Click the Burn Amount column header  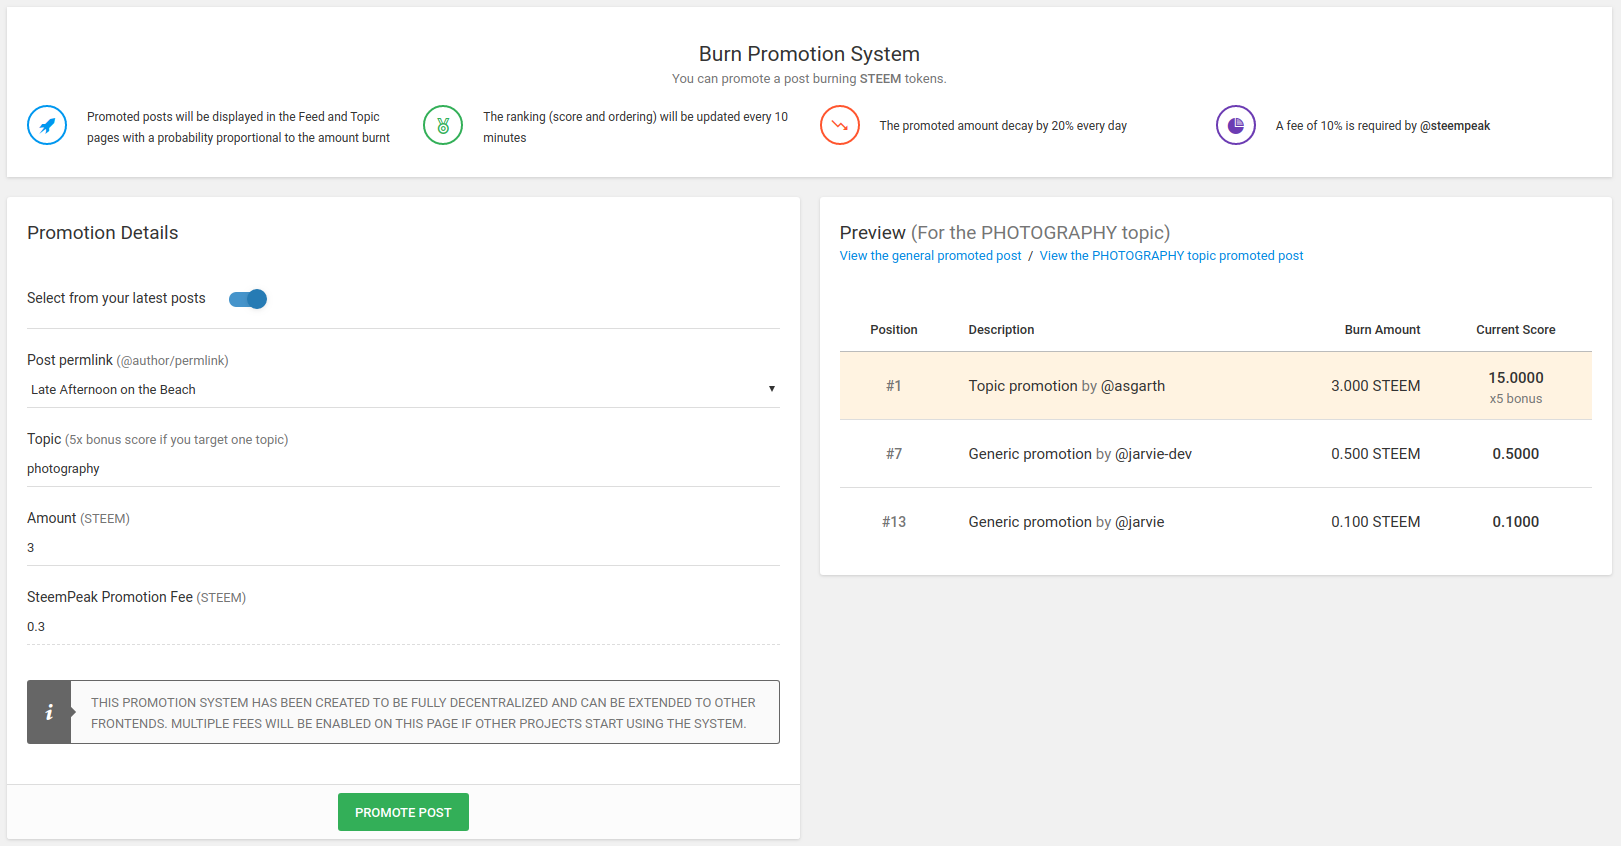[x=1382, y=330]
